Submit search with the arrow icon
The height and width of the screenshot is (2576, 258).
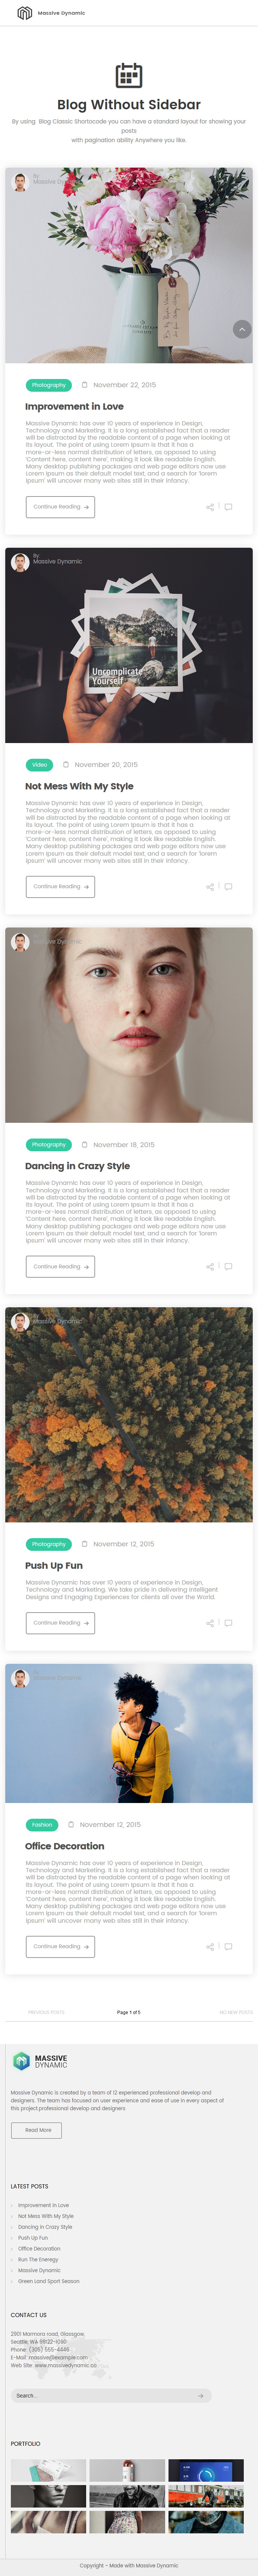coord(200,2395)
